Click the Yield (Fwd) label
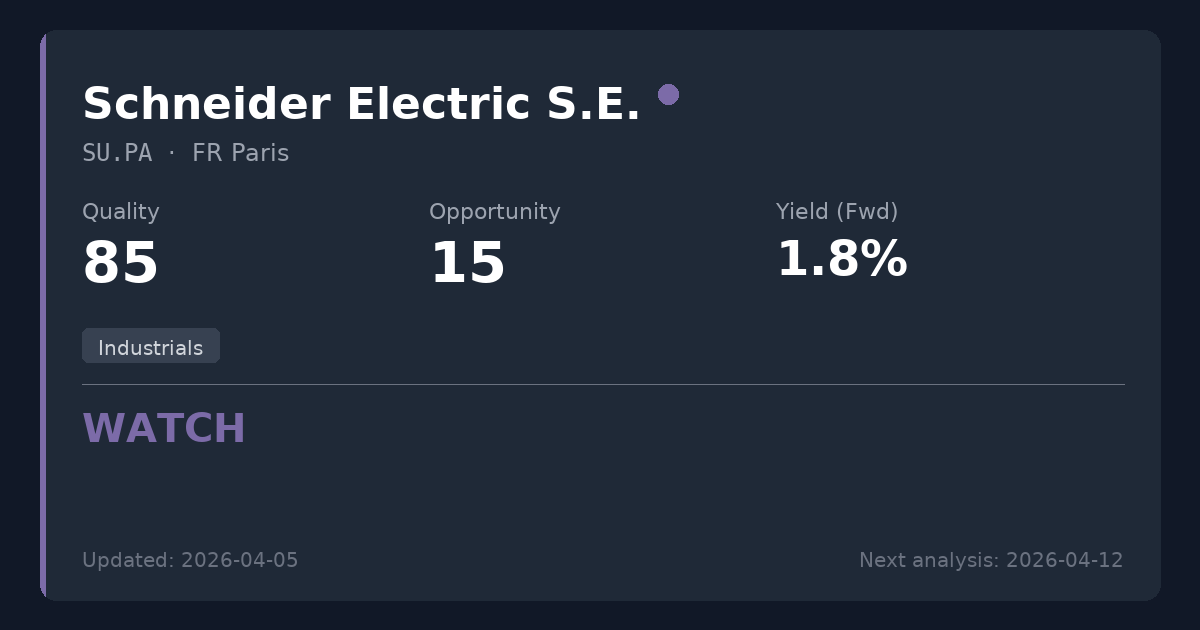The image size is (1200, 630). 837,212
